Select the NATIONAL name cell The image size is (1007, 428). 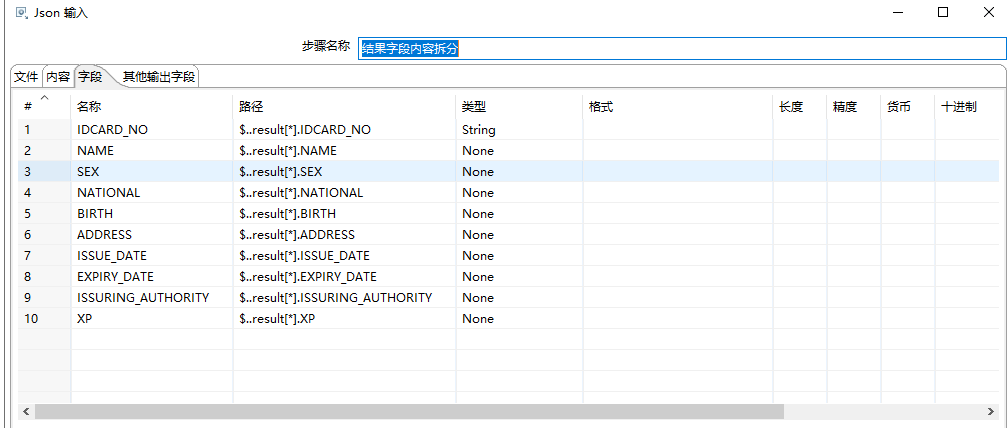coord(152,193)
